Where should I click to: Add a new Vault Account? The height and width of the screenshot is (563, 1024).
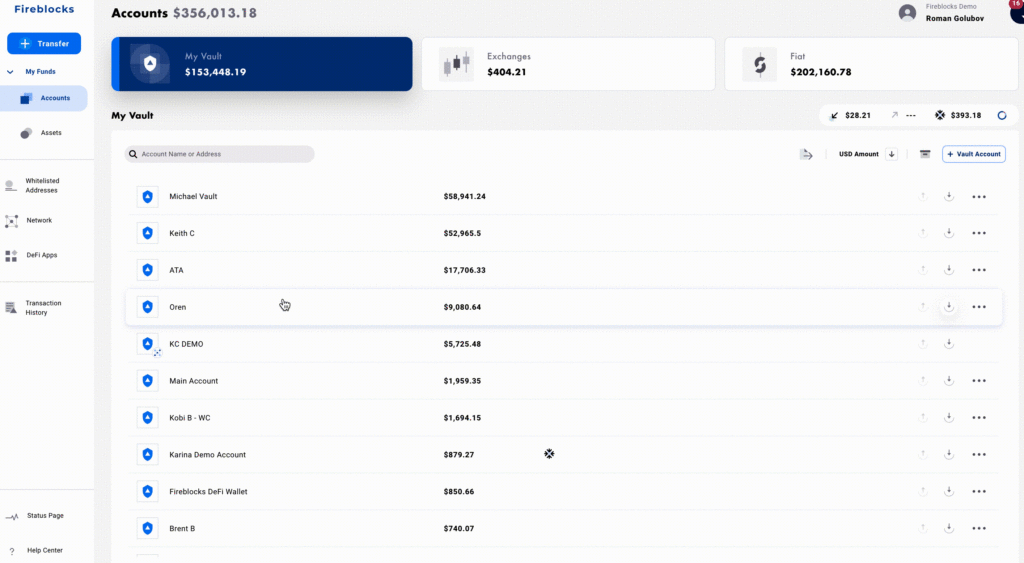tap(974, 154)
